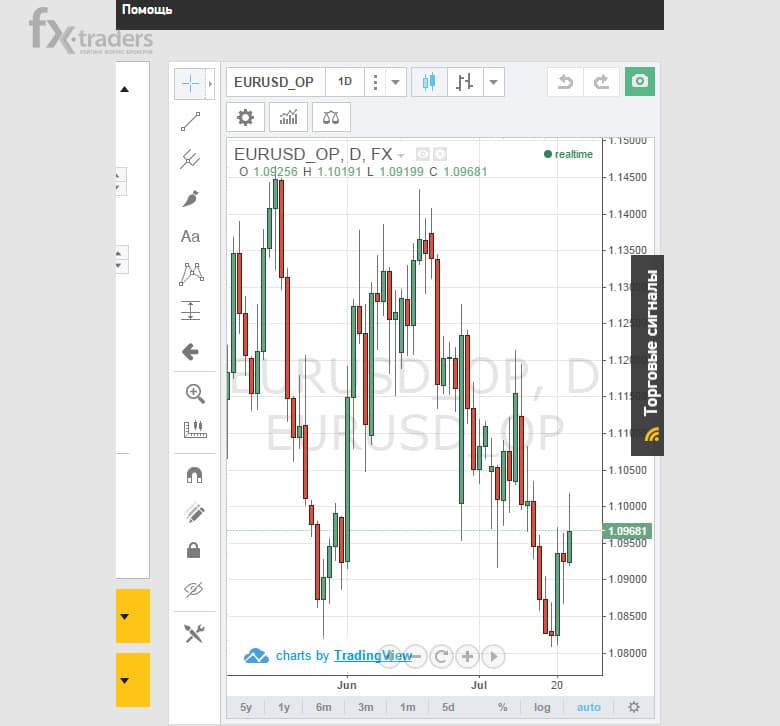The height and width of the screenshot is (726, 780).
Task: Select the trend line drawing tool
Action: click(191, 122)
